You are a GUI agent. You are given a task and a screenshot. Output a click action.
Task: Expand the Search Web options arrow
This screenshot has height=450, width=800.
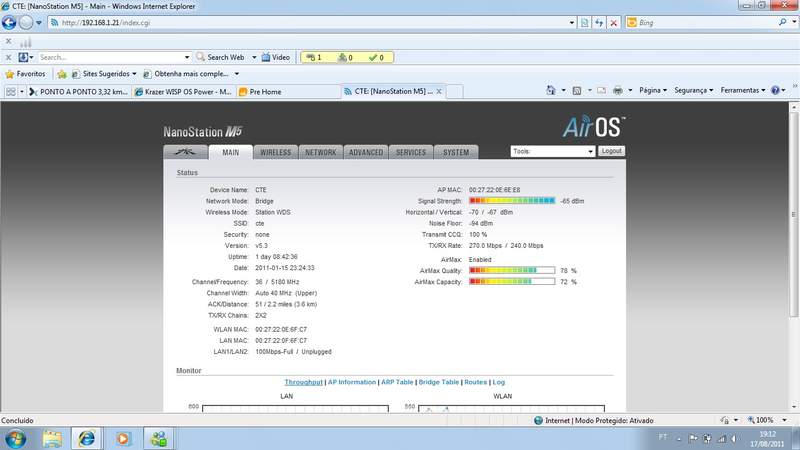(254, 57)
